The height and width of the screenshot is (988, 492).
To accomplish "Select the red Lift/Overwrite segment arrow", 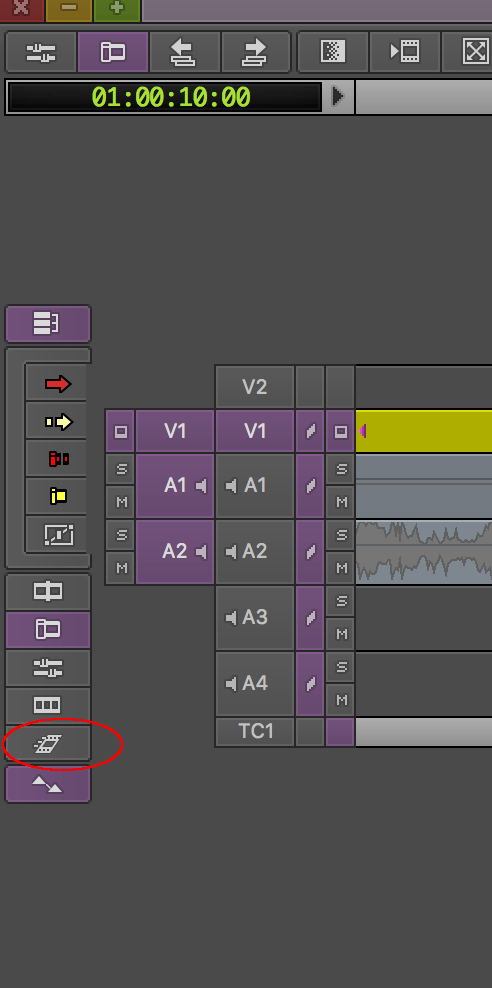I will [x=57, y=384].
